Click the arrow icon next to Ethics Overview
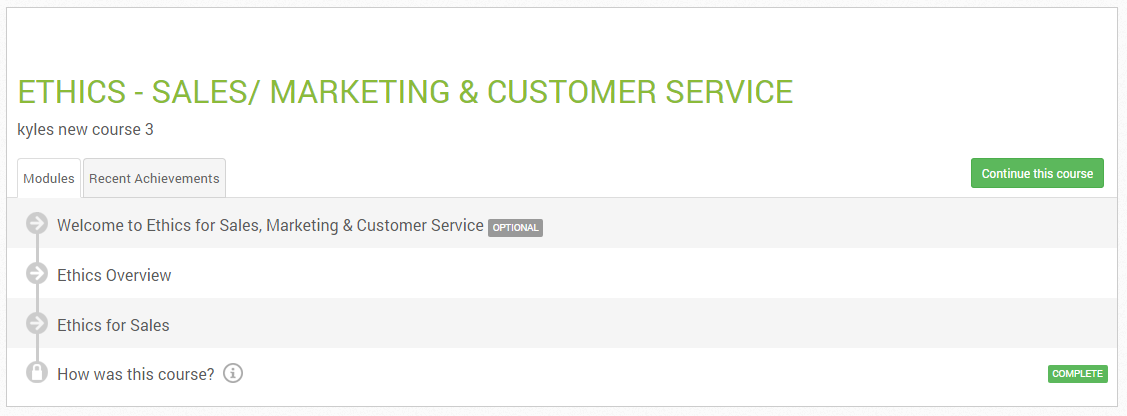The image size is (1127, 416). (37, 274)
